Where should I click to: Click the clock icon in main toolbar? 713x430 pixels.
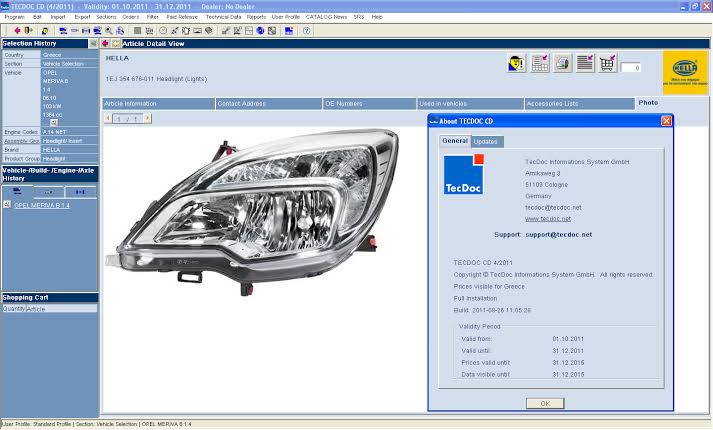coord(163,30)
